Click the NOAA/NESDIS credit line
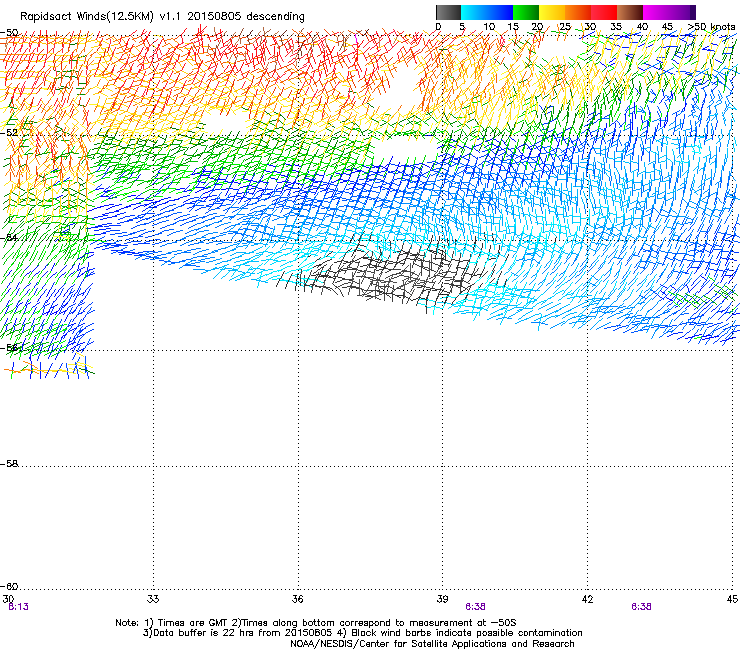The width and height of the screenshot is (740, 650). click(x=432, y=643)
